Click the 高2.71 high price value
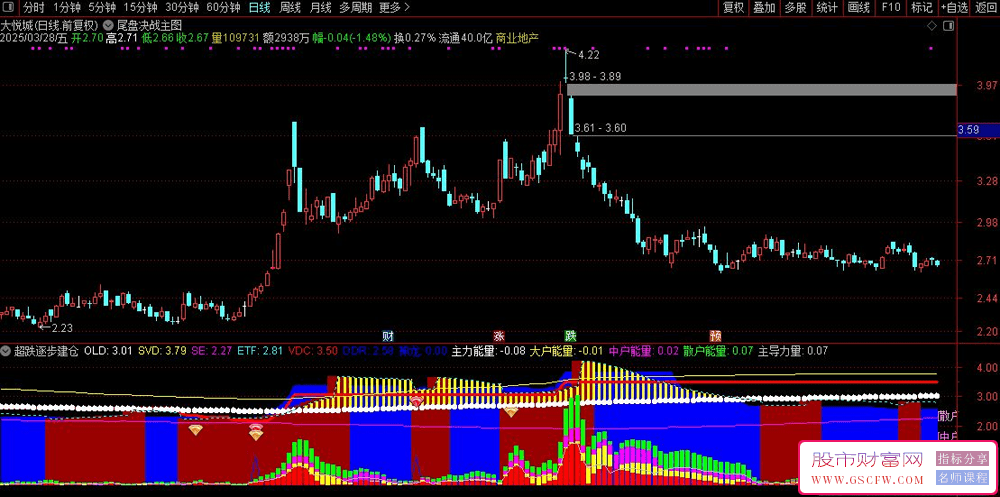Screen dimensions: 1000x497 (x=121, y=38)
